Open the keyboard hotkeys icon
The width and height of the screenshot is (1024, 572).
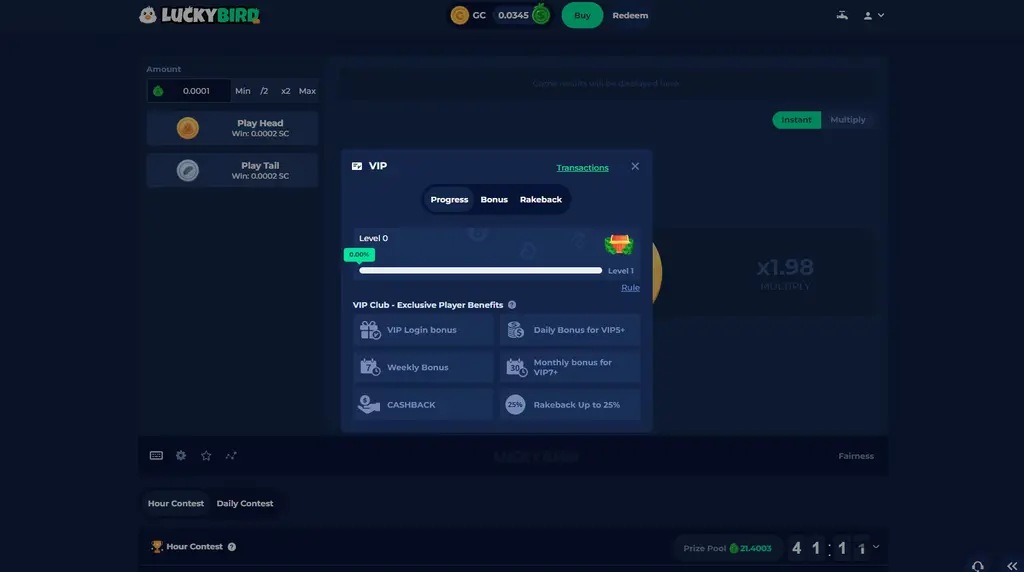coord(156,456)
